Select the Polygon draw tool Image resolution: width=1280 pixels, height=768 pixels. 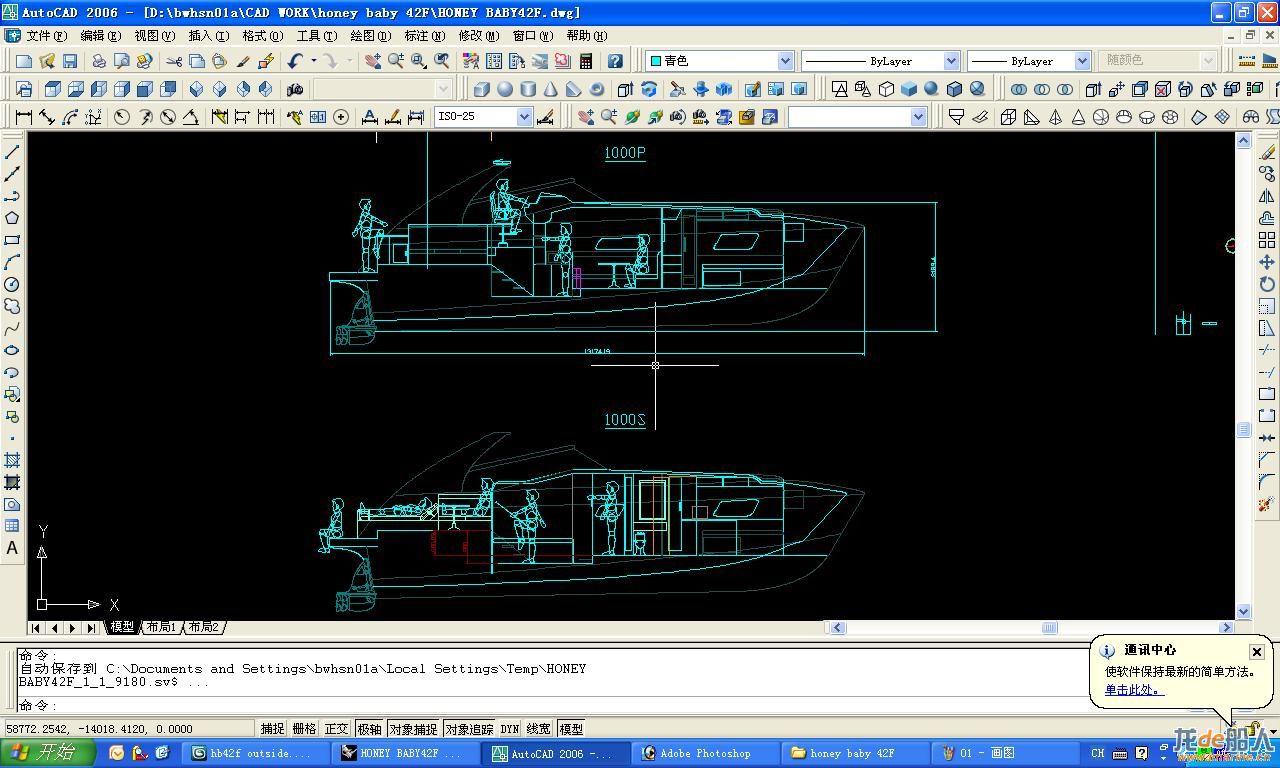[x=12, y=218]
